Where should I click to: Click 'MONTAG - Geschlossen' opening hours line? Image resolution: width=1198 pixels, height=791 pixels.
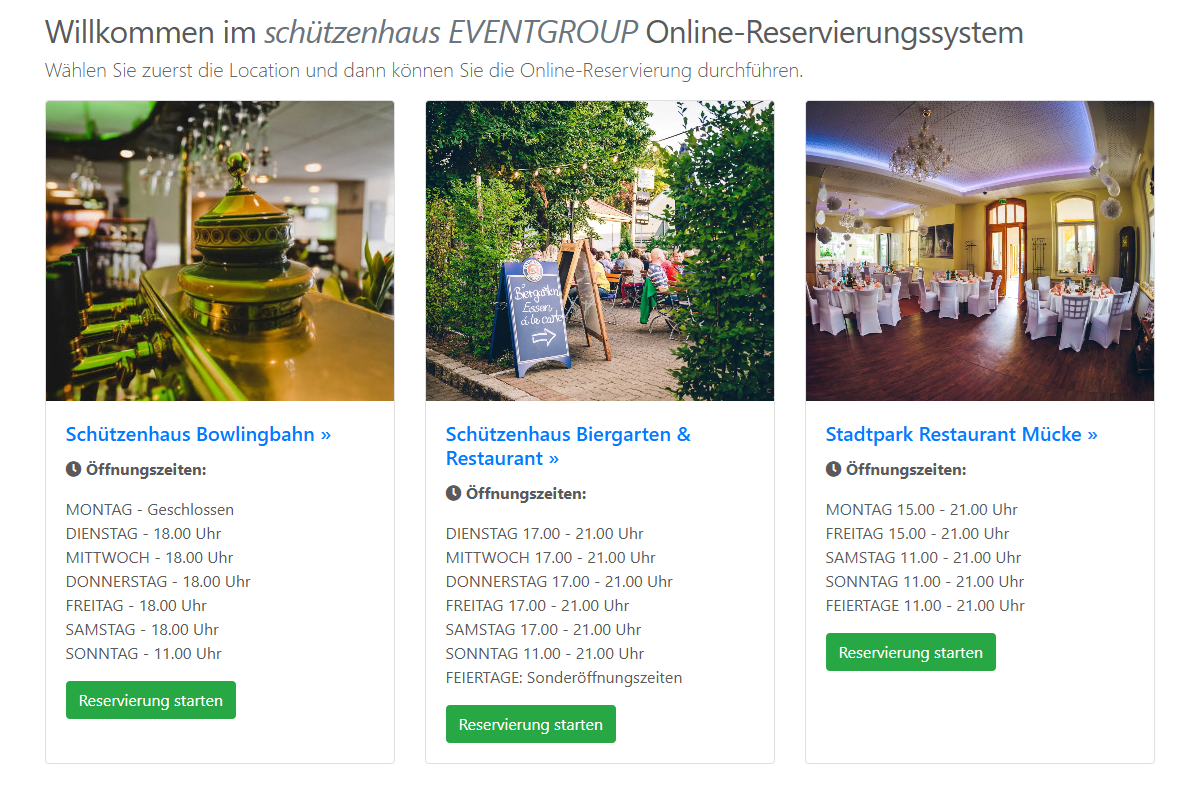coord(150,509)
